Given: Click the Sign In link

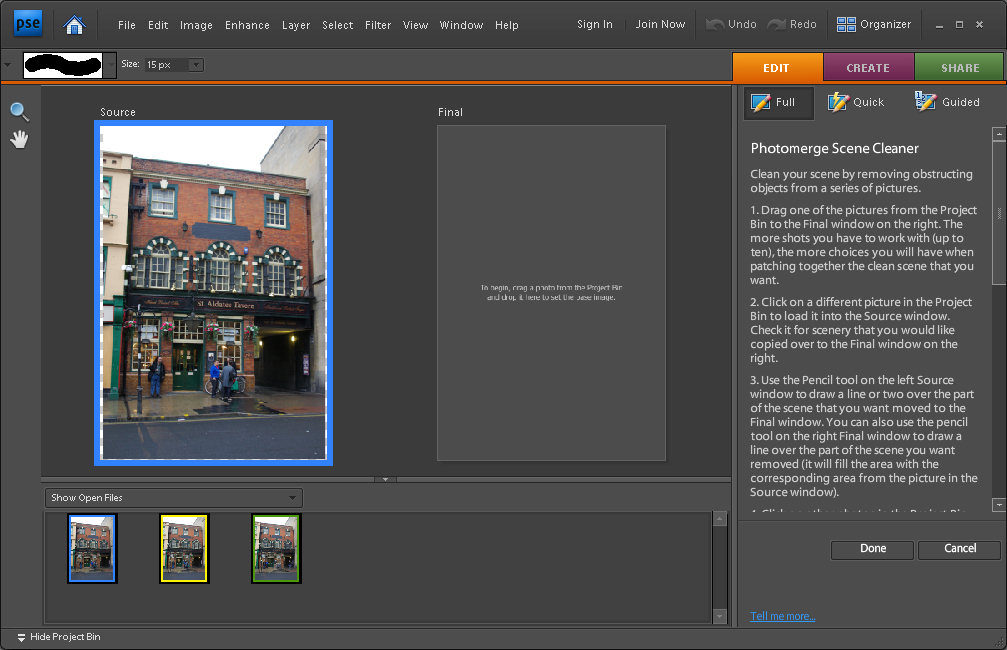Looking at the screenshot, I should click(x=595, y=24).
